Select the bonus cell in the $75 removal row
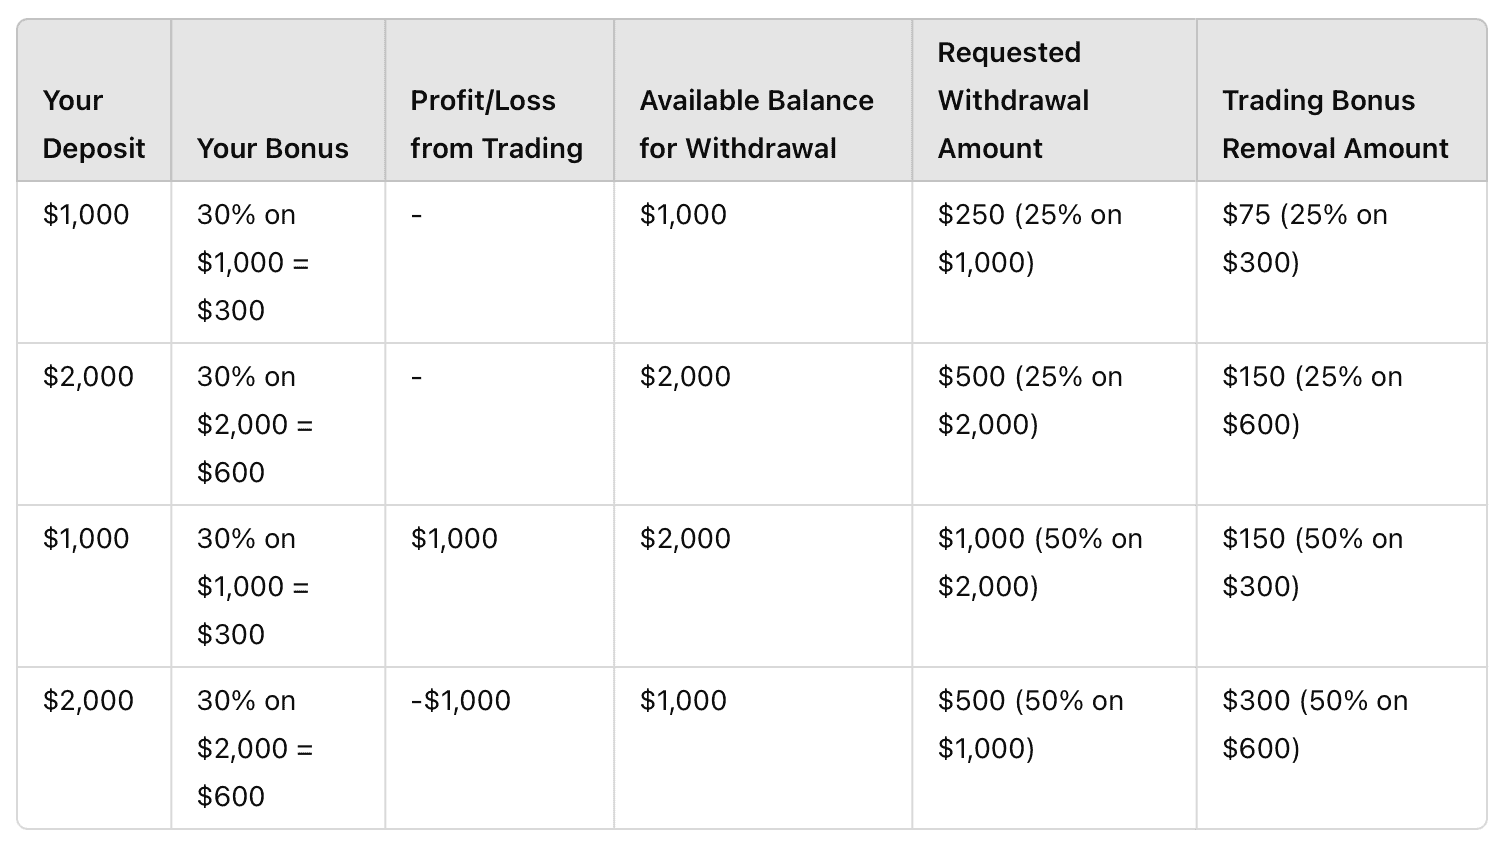 click(x=253, y=262)
